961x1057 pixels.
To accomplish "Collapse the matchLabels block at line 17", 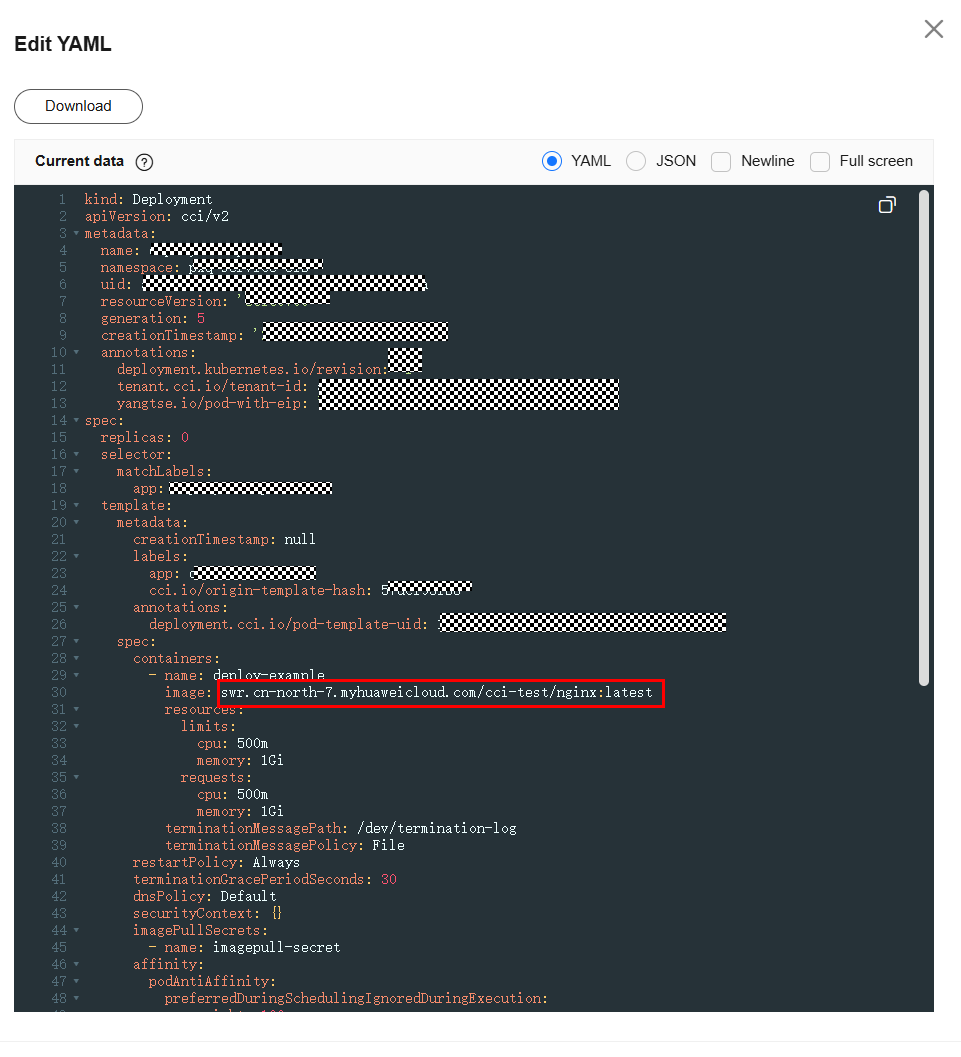I will (76, 471).
